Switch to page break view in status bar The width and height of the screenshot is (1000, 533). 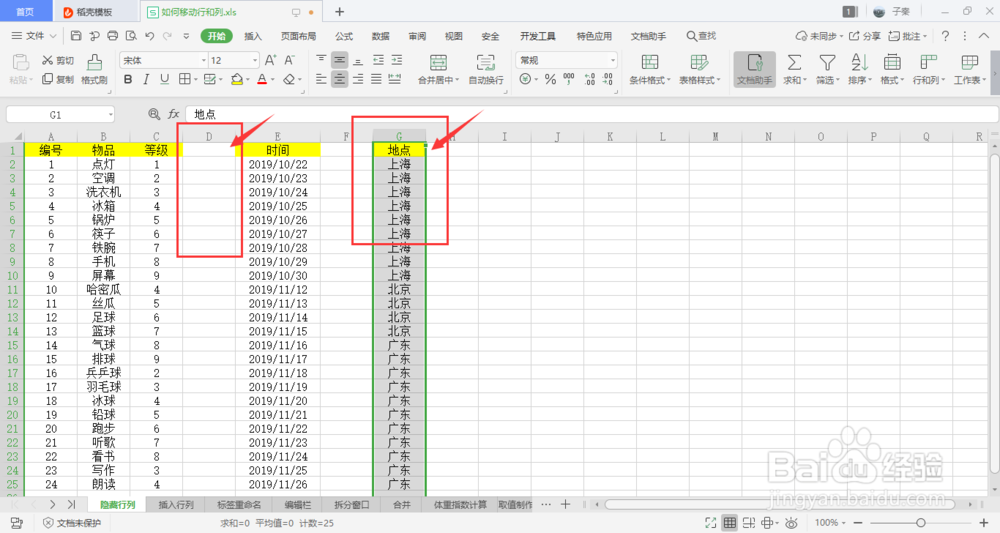[749, 523]
